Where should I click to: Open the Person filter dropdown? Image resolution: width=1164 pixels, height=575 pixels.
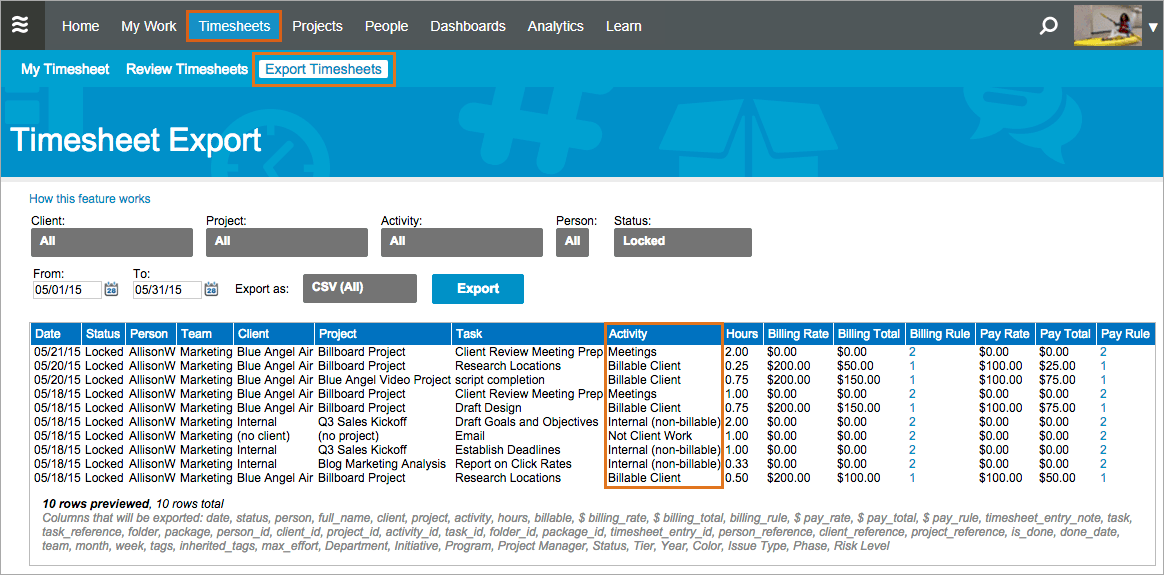[x=572, y=242]
